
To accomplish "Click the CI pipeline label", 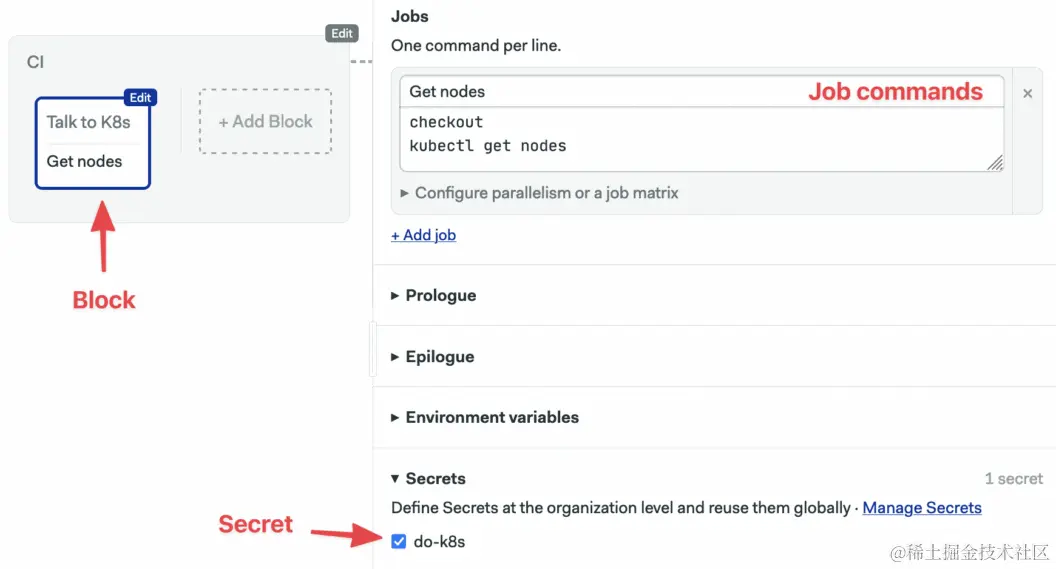I will 36,62.
